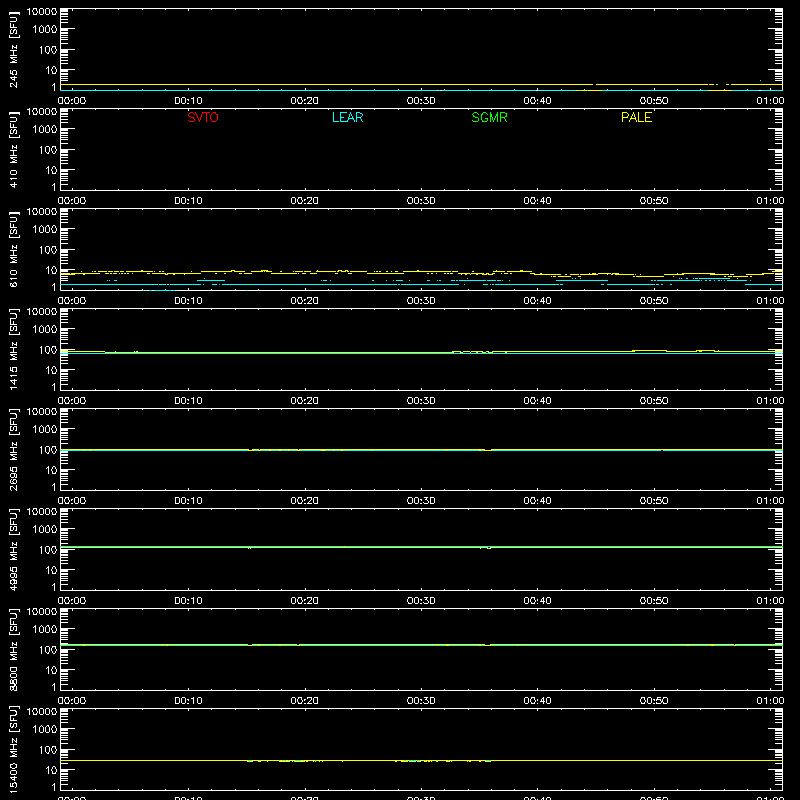
Task: Click the green SGMR legend label
Action: coord(489,117)
